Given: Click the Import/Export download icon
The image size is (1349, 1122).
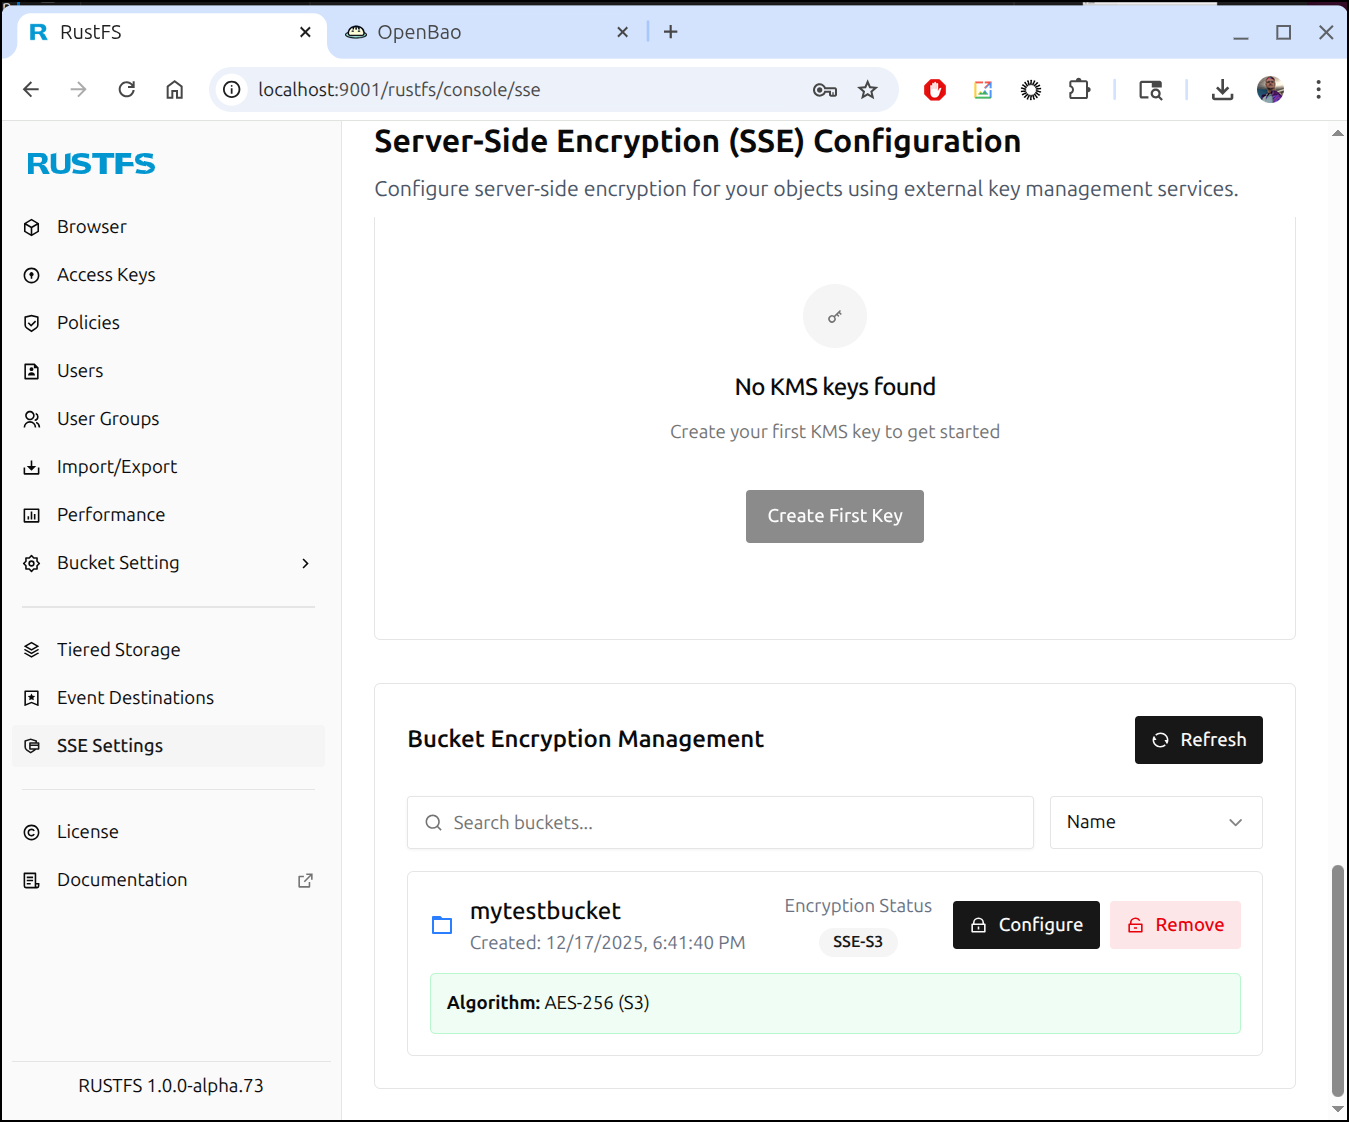Looking at the screenshot, I should tap(32, 467).
